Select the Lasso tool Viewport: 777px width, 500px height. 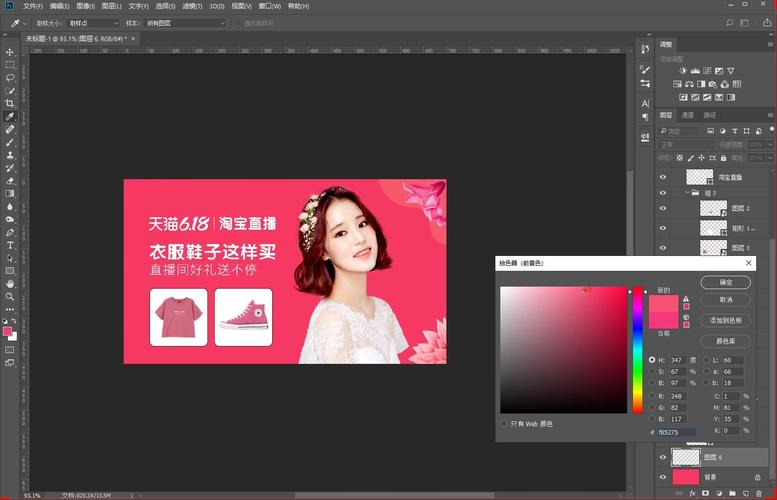[x=10, y=77]
